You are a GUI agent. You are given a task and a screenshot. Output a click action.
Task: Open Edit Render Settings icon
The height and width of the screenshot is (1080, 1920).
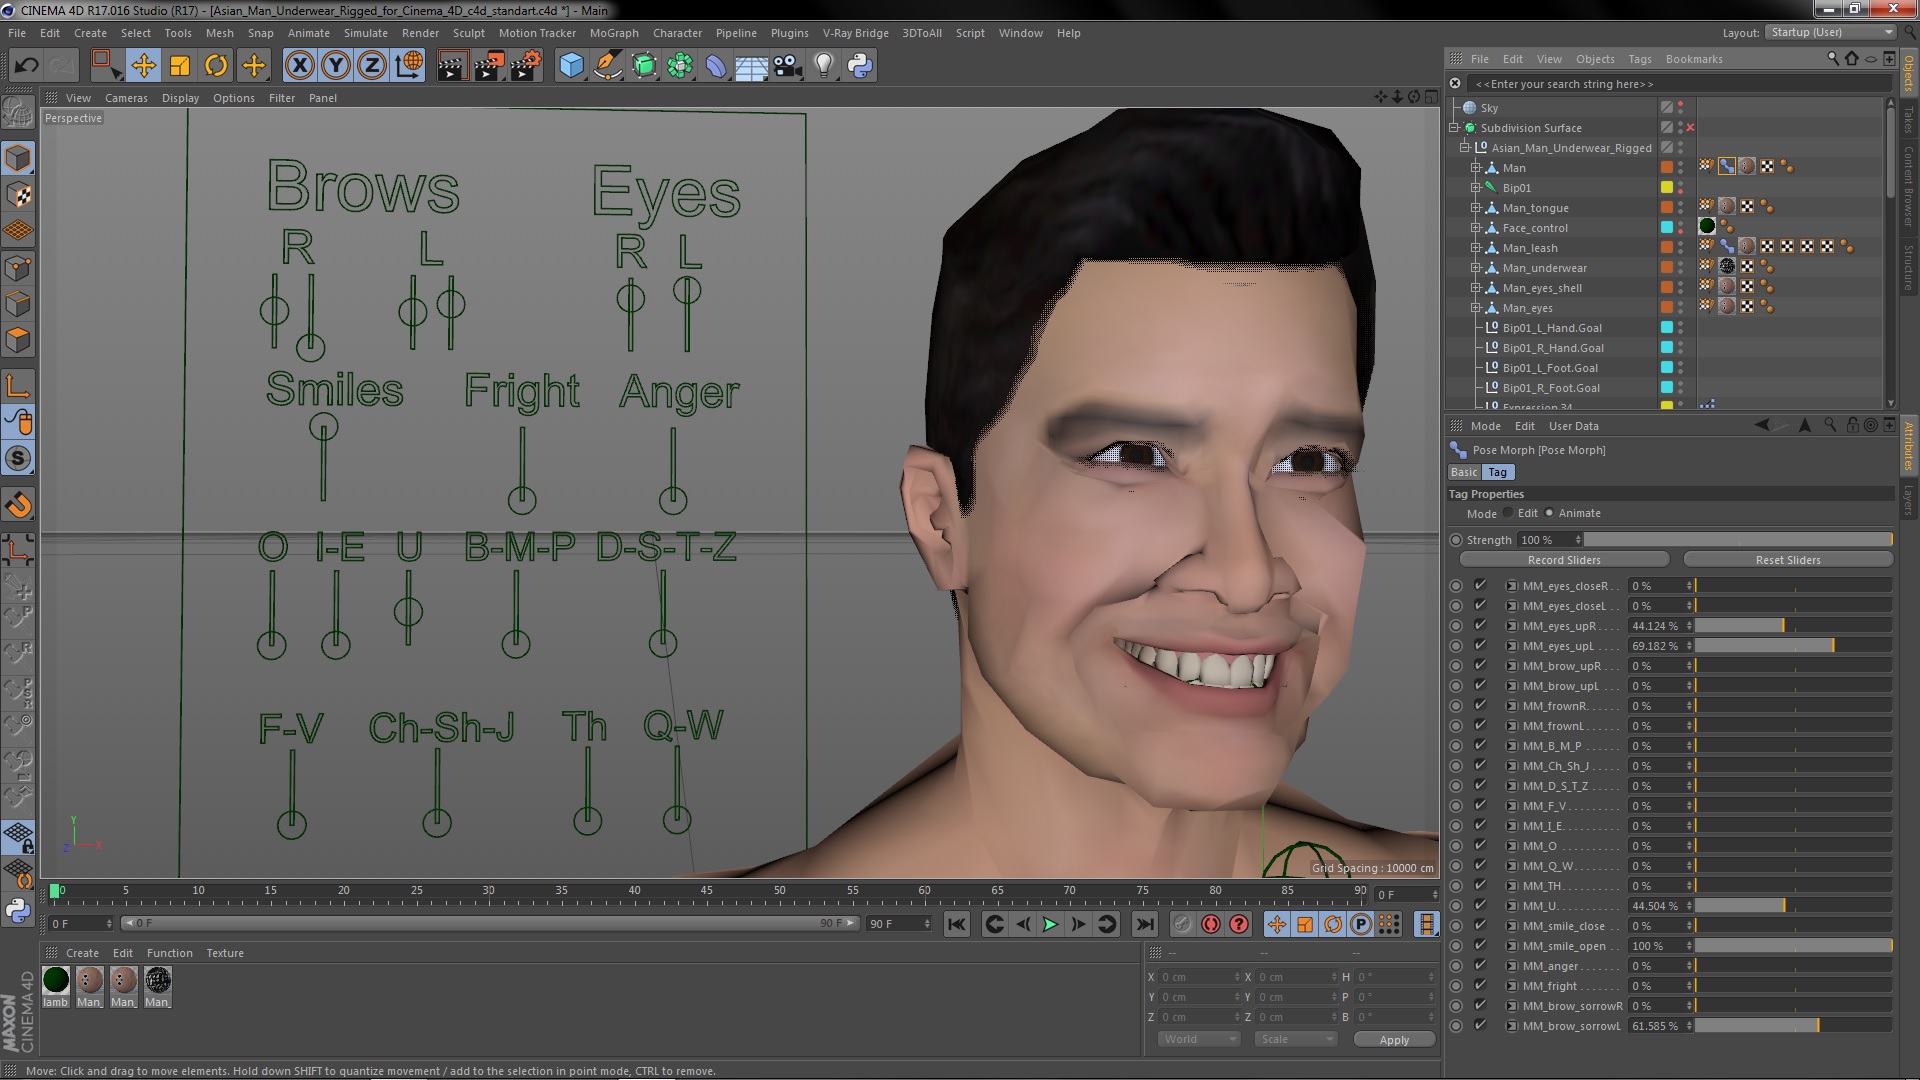526,66
